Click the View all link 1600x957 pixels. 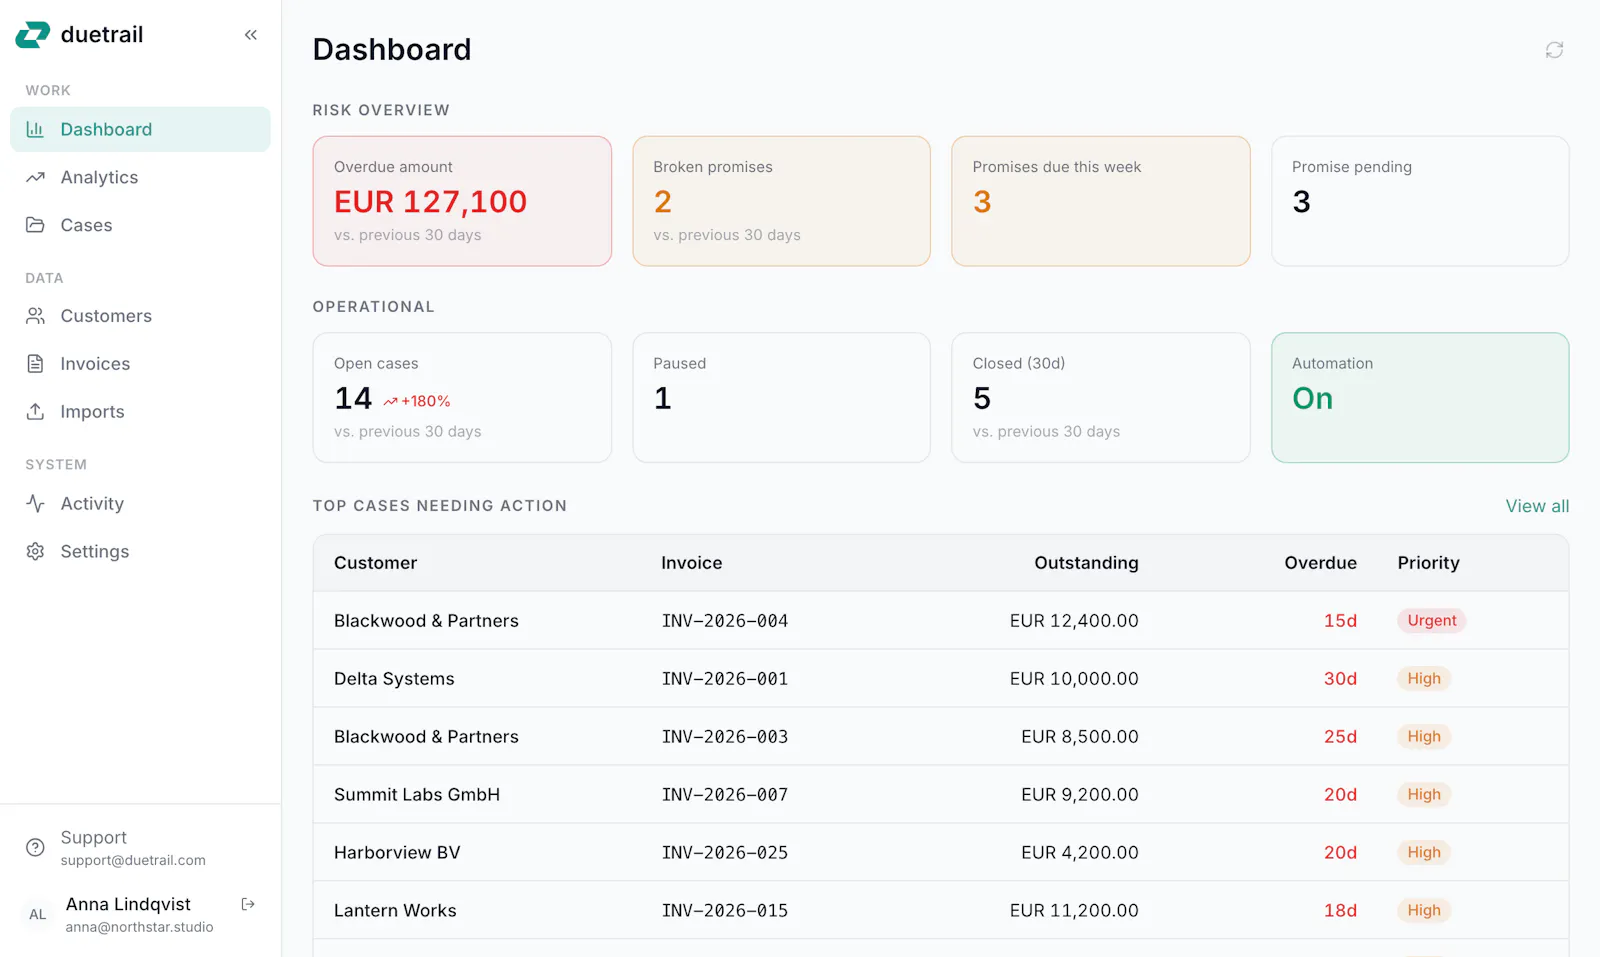click(x=1537, y=506)
